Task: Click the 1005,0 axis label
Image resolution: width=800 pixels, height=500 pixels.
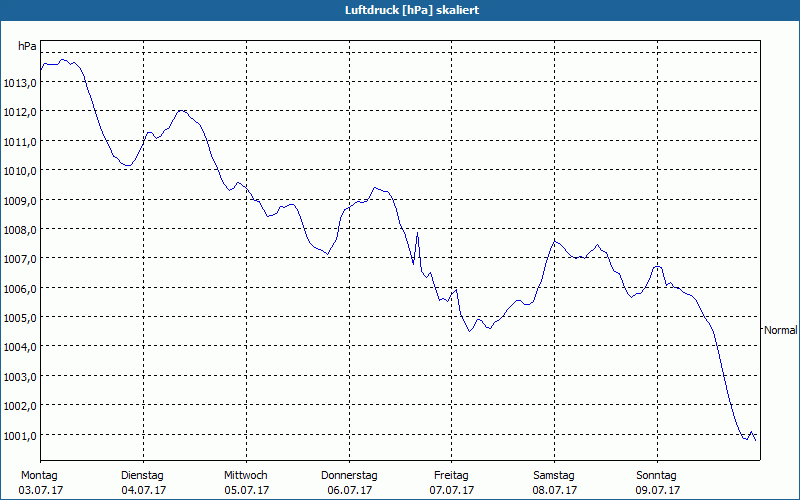Action: (20, 318)
